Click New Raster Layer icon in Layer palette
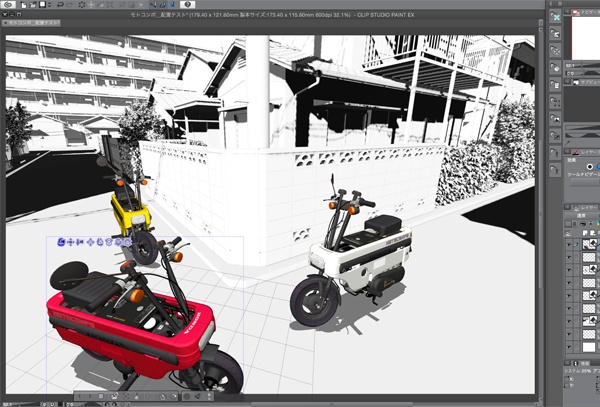The width and height of the screenshot is (600, 407). coord(585,233)
